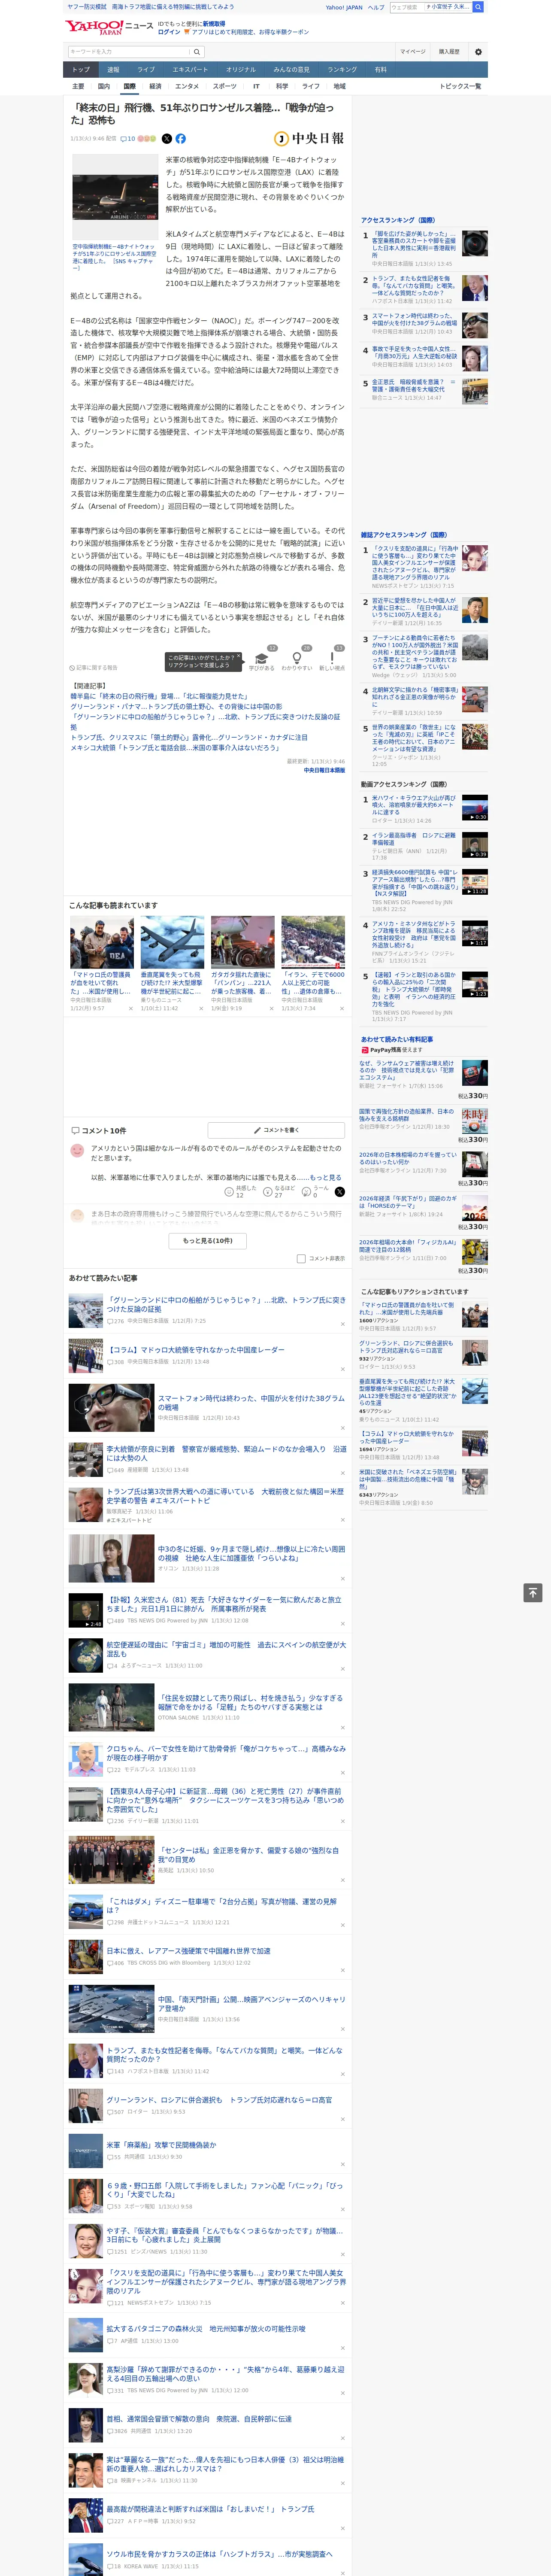Screen dimensions: 551x2576
Task: Dismiss the マドゥロ氏の警護員 recommended card via x
Action: click(x=130, y=1009)
